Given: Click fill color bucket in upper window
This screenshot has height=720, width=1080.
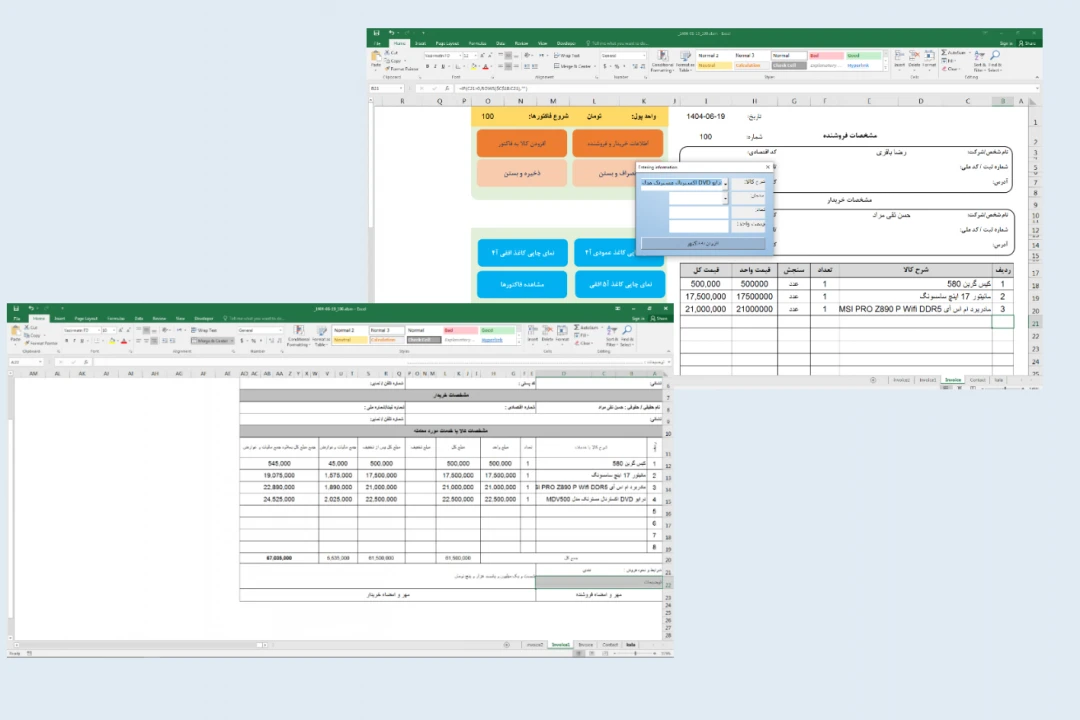Looking at the screenshot, I should [474, 67].
